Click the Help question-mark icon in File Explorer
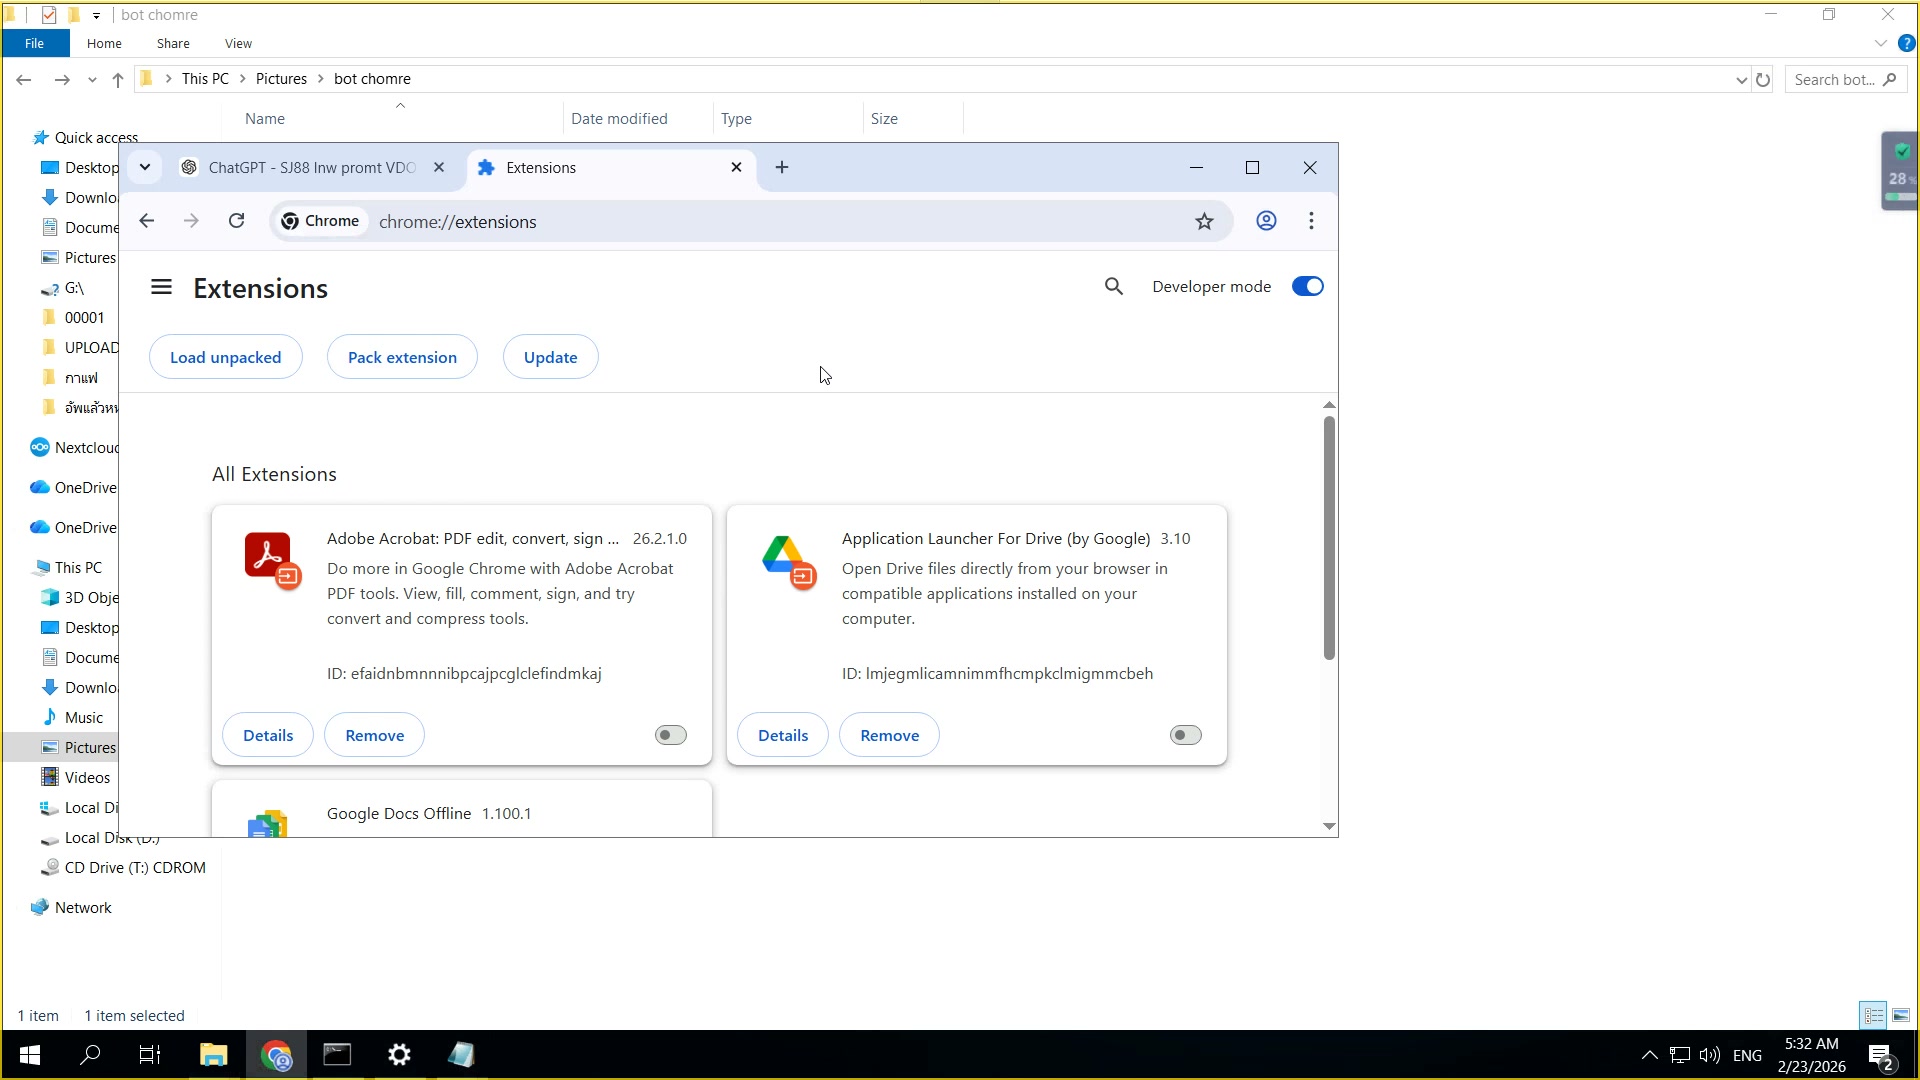The image size is (1920, 1080). [1908, 43]
